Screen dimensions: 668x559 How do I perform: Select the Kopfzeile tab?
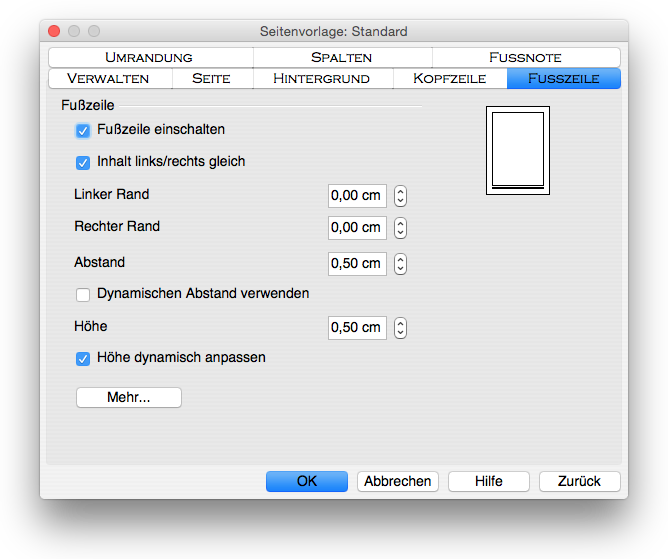[x=449, y=78]
